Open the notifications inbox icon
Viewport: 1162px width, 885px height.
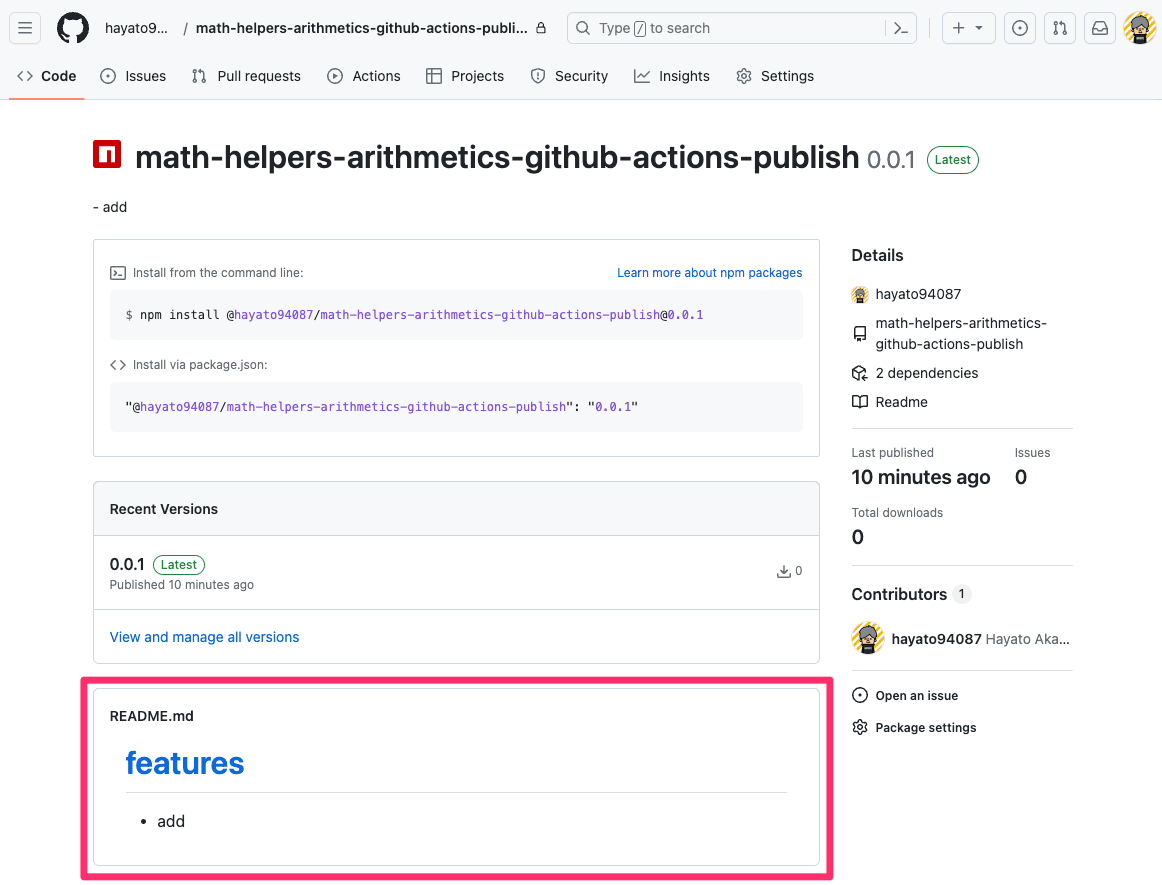coord(1100,28)
